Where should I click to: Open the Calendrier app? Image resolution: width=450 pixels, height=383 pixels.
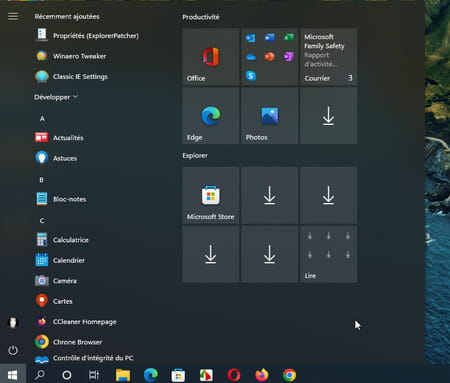[x=60, y=260]
